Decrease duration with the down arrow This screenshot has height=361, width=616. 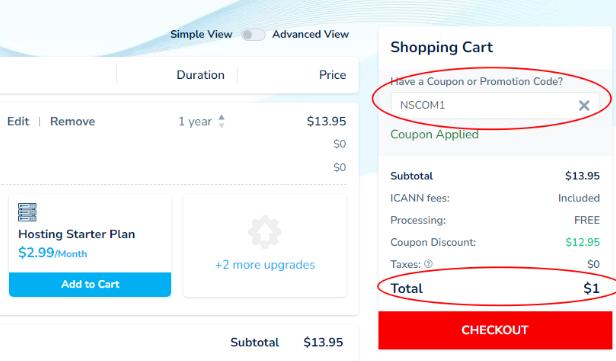pyautogui.click(x=222, y=125)
